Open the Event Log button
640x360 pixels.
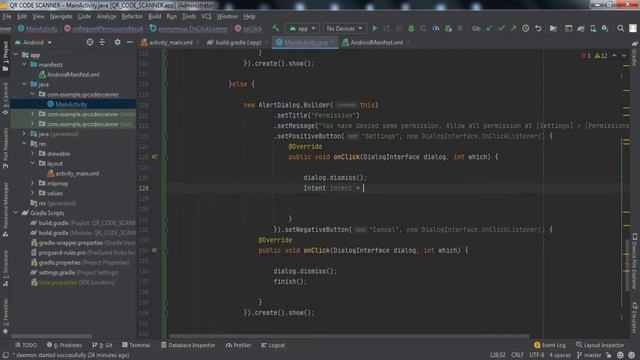point(550,345)
